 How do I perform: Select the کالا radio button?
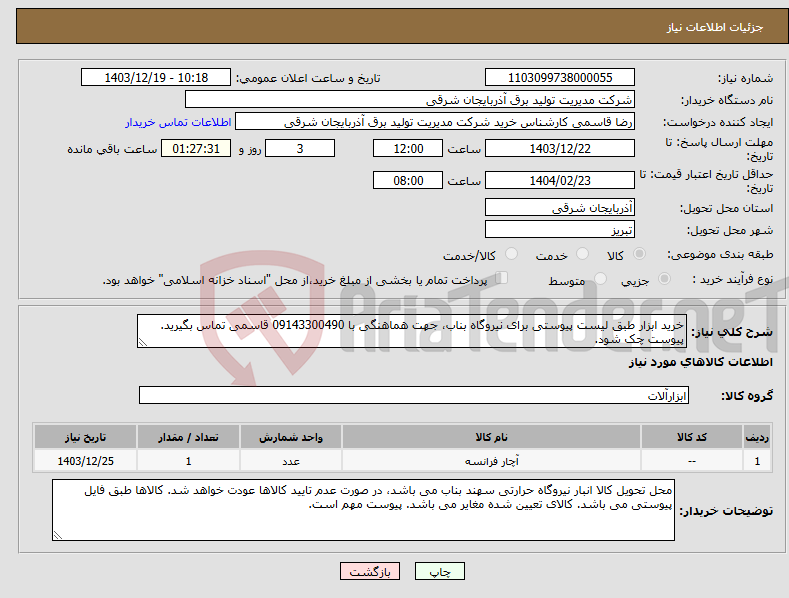tap(640, 254)
